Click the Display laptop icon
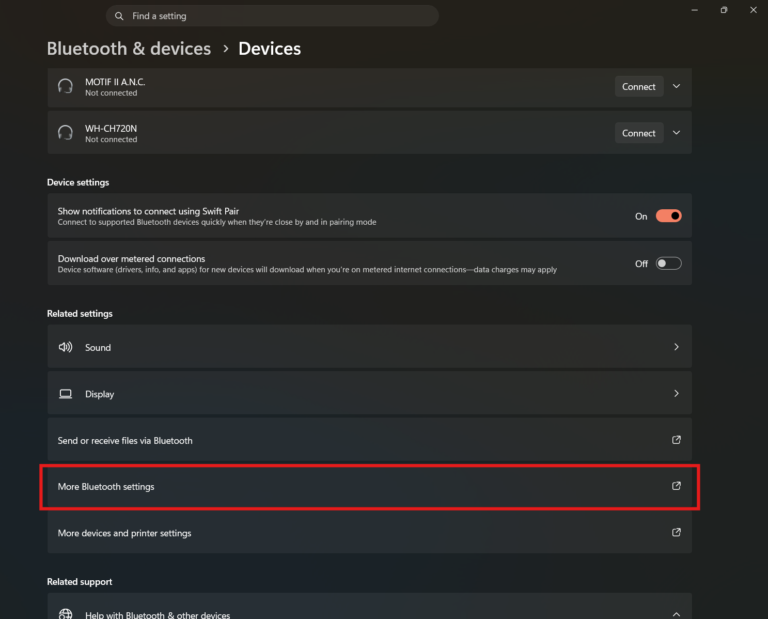768x619 pixels. (x=65, y=394)
